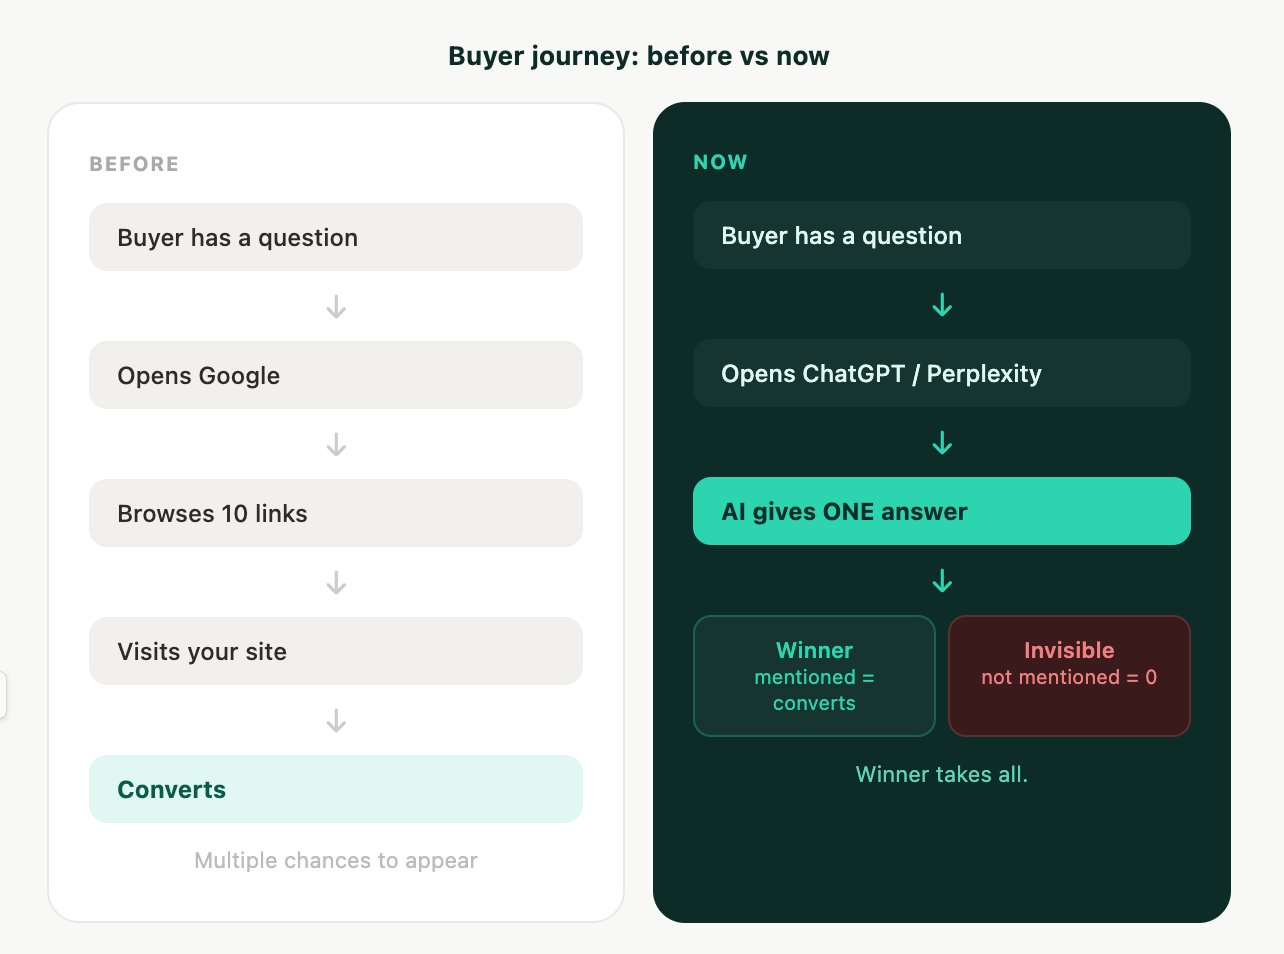Click the green arrow below "Opens ChatGPT / Perplexity"

pyautogui.click(x=941, y=443)
